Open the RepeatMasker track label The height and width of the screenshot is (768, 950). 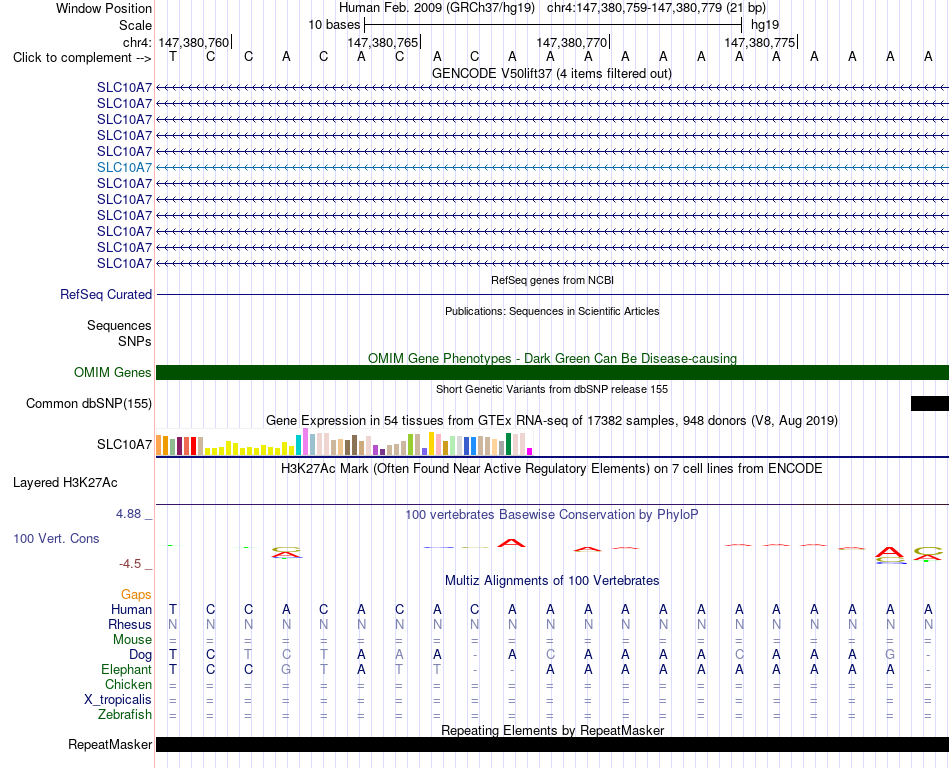point(110,744)
